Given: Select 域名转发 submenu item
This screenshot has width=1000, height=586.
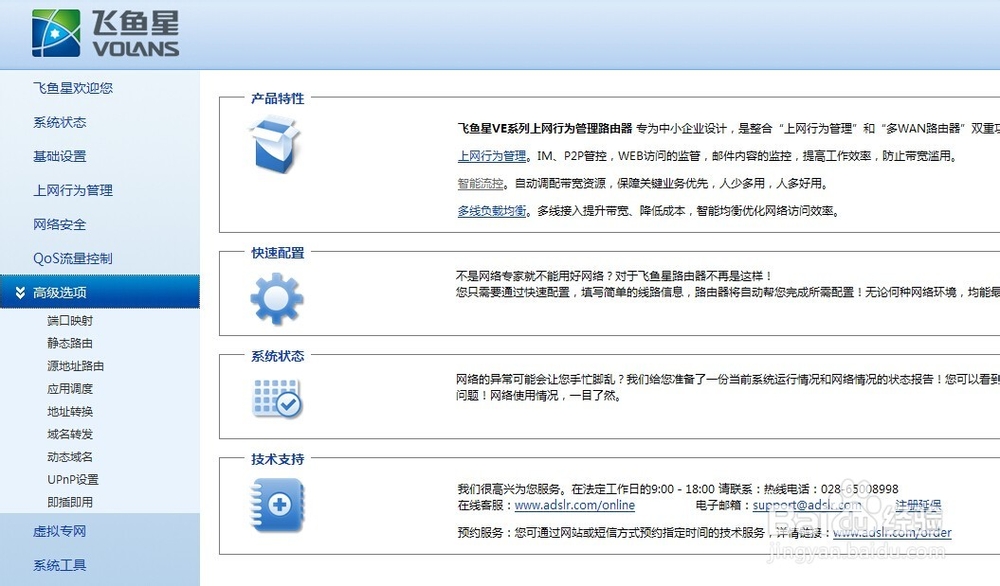Looking at the screenshot, I should click(x=70, y=434).
